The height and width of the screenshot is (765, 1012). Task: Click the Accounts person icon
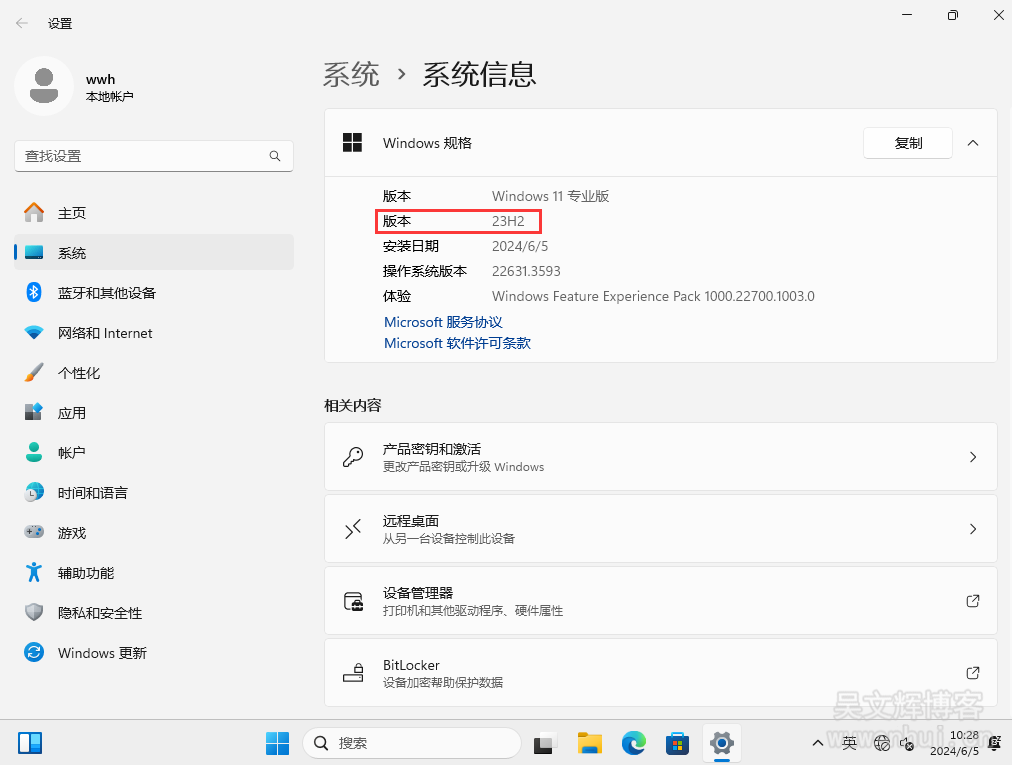click(34, 453)
